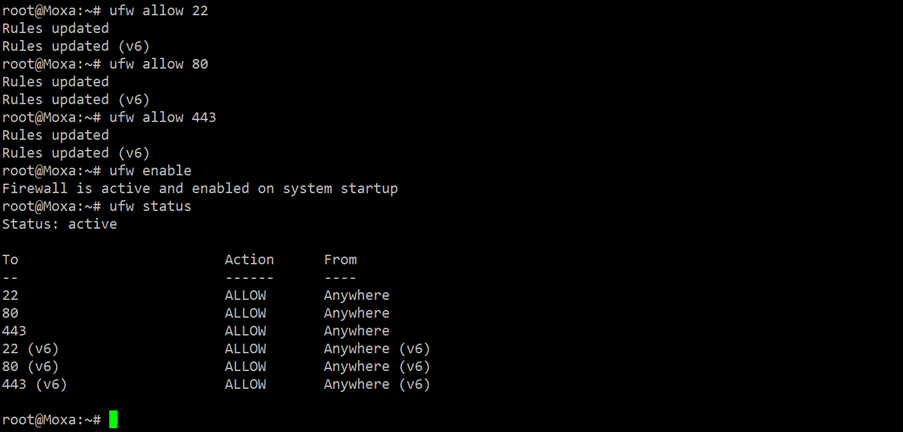Click the green terminal cursor block
The width and height of the screenshot is (903, 432).
pyautogui.click(x=113, y=419)
